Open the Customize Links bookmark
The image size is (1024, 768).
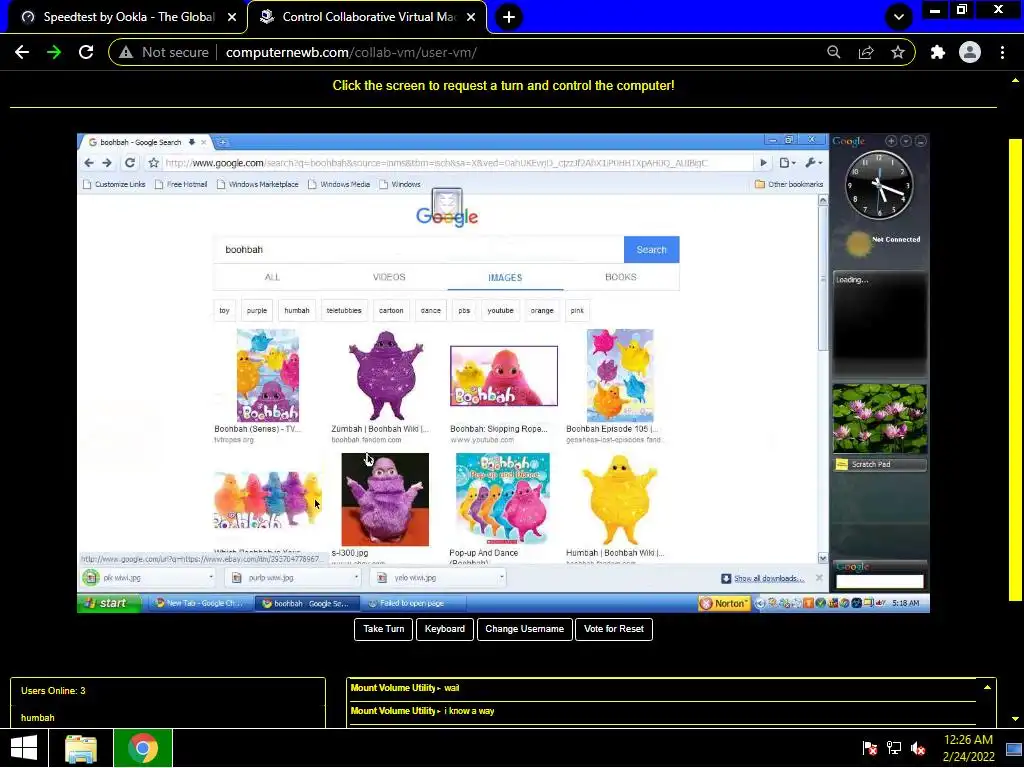114,184
